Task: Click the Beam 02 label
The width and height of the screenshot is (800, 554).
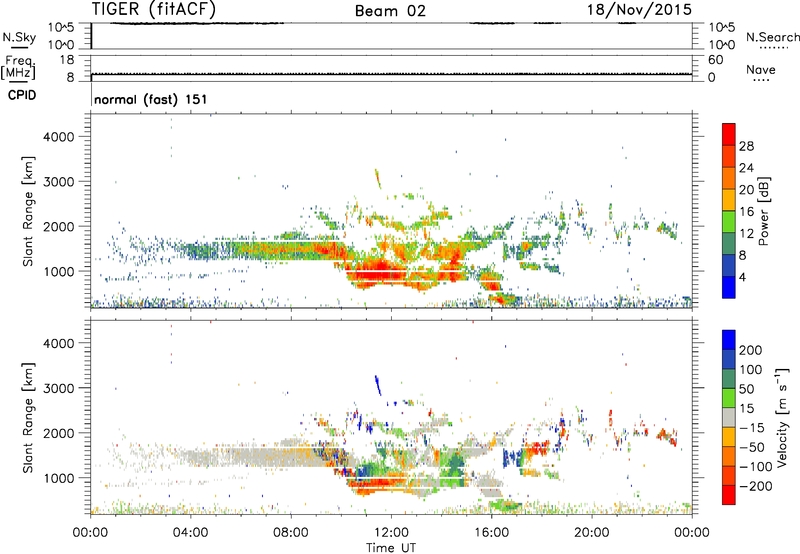Action: point(390,11)
